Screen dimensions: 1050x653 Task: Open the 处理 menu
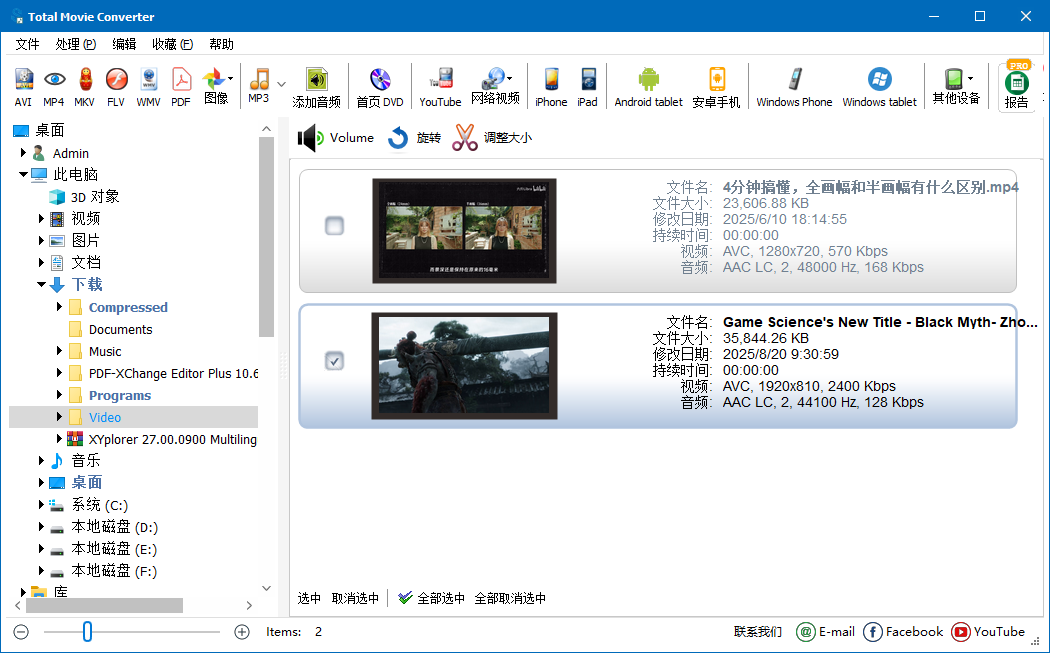[x=75, y=44]
